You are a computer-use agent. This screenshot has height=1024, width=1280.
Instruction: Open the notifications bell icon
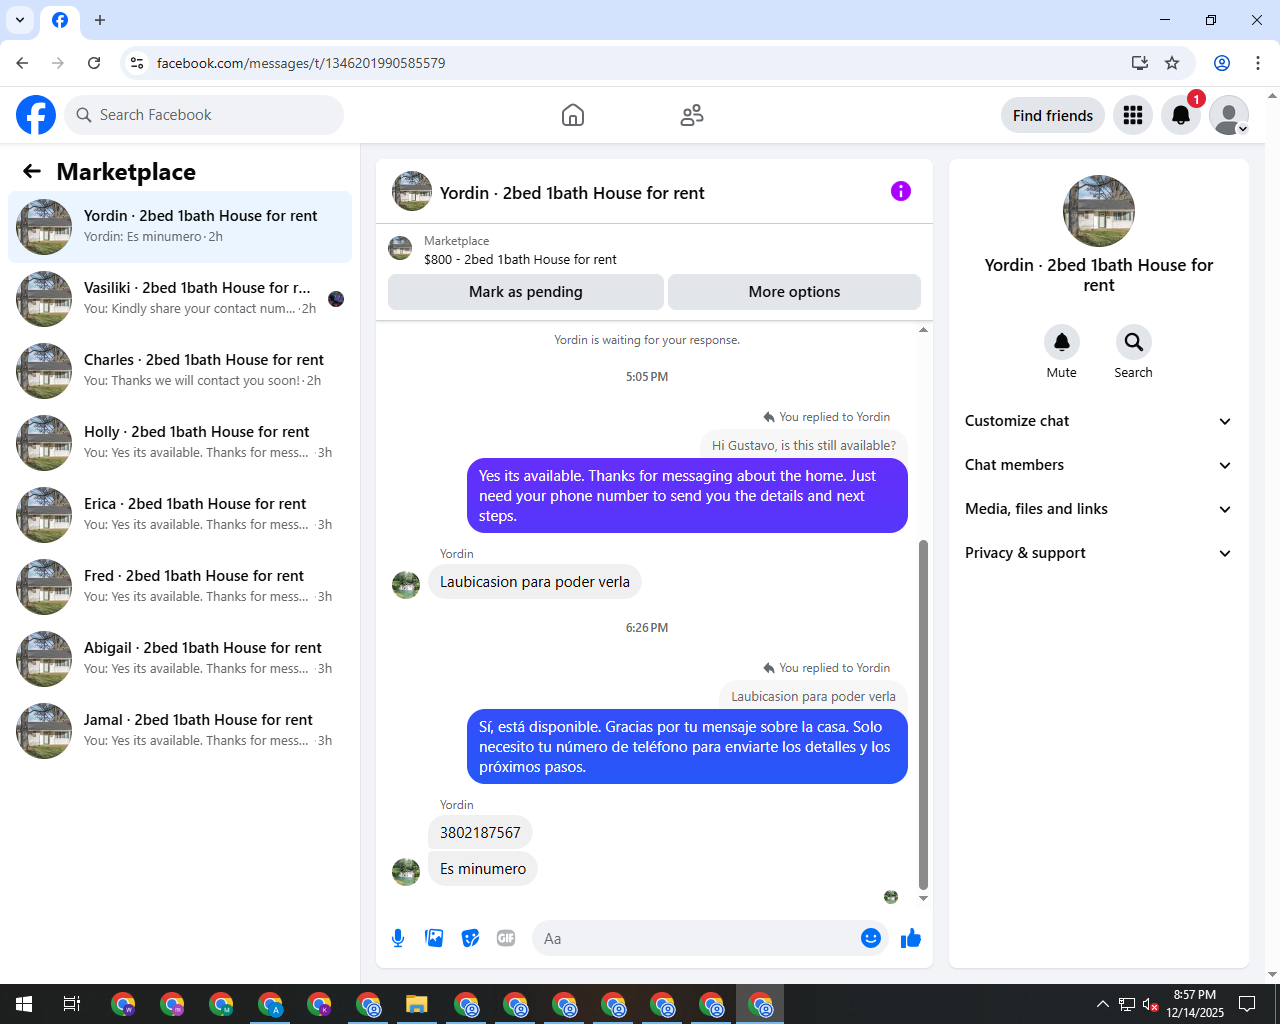(x=1181, y=115)
